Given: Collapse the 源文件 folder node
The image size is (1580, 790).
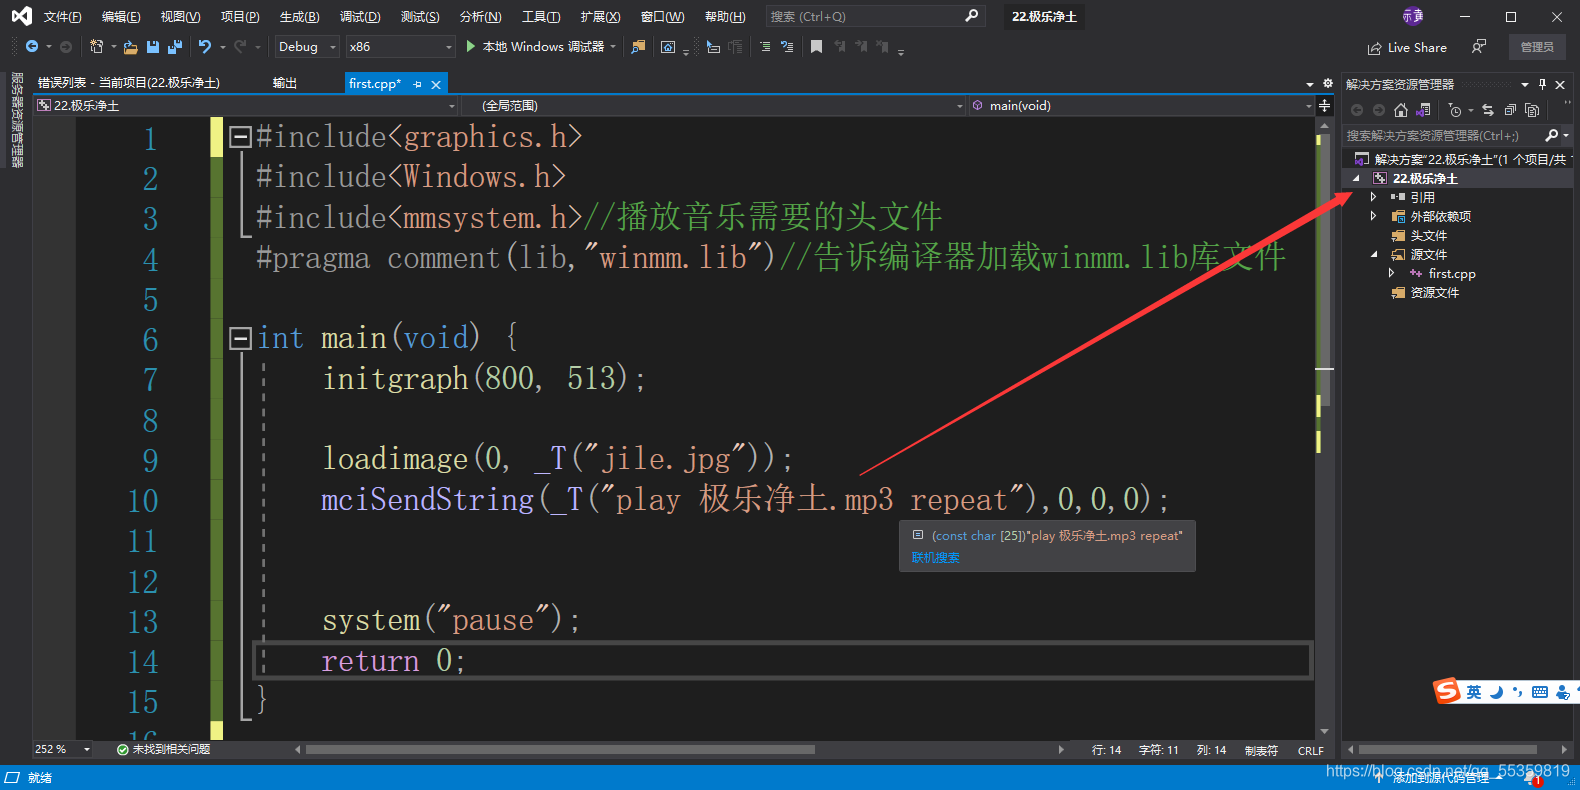Looking at the screenshot, I should click(1374, 254).
